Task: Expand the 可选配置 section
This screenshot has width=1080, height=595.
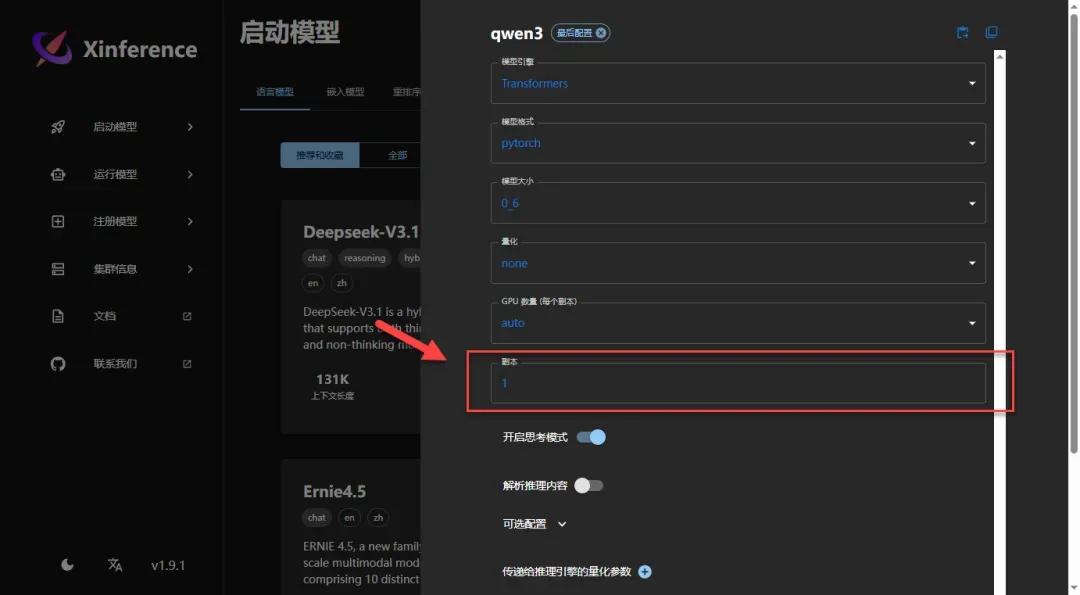Action: click(x=534, y=524)
